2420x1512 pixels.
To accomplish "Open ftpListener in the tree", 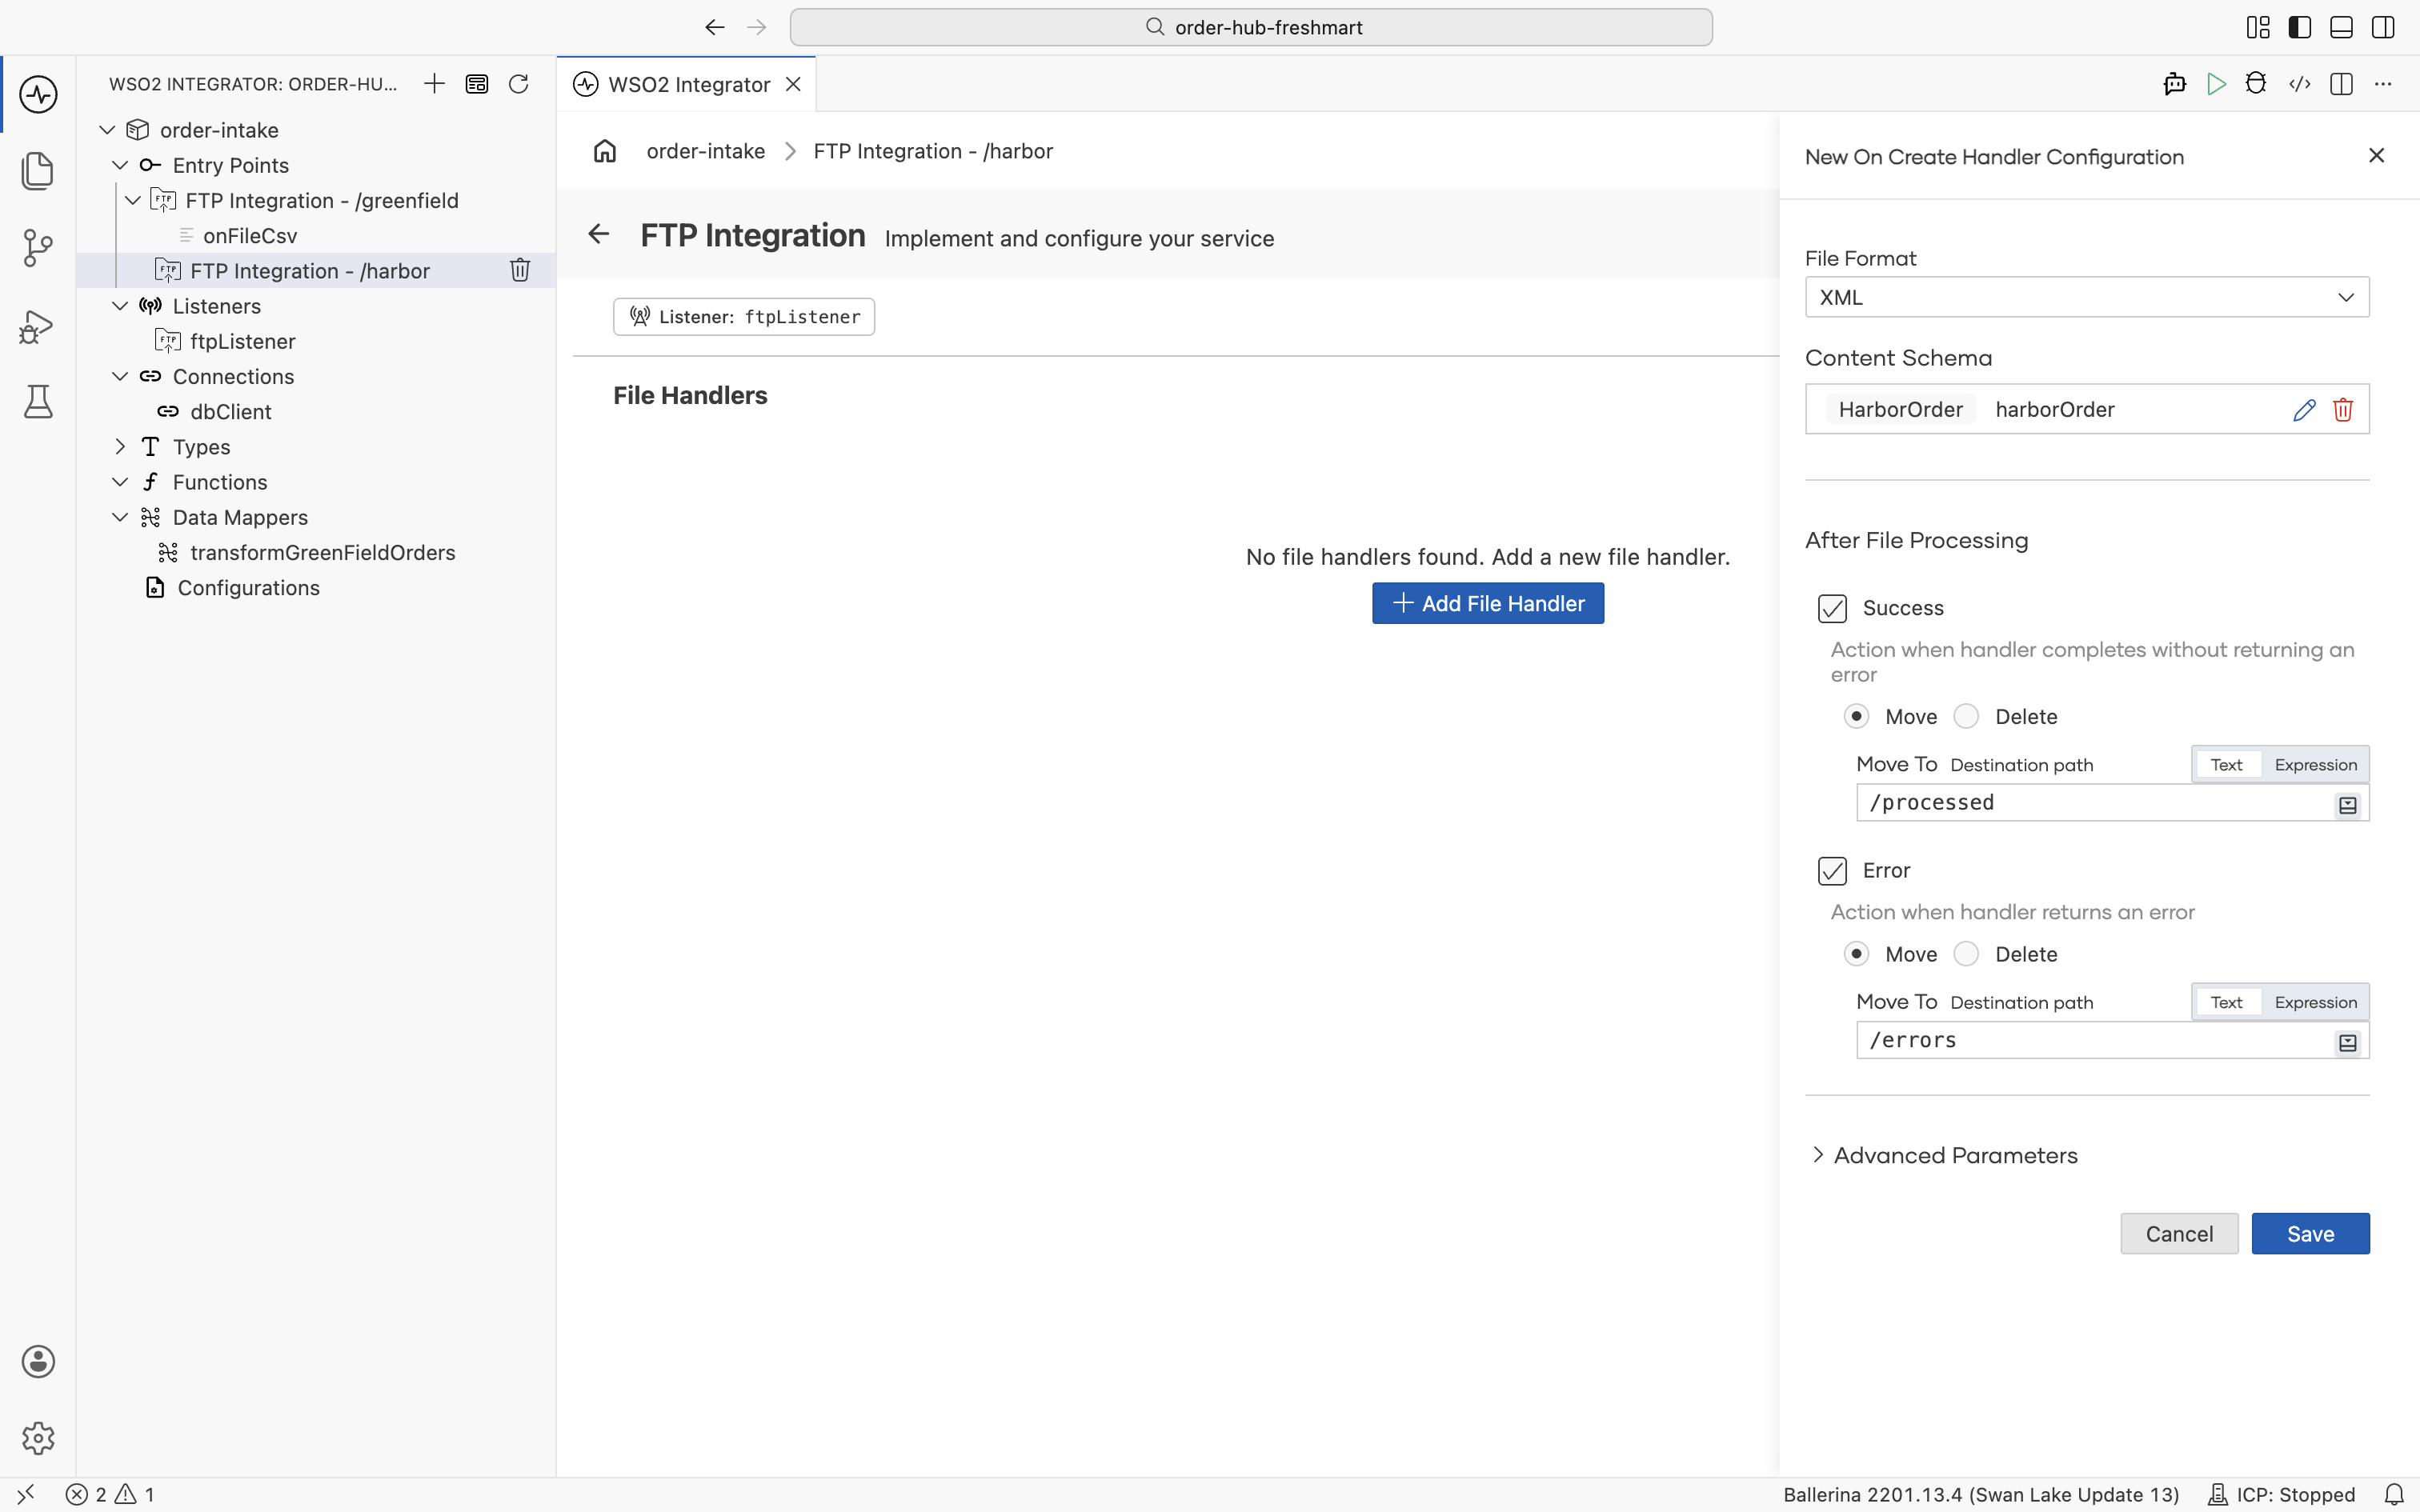I will click(x=243, y=341).
